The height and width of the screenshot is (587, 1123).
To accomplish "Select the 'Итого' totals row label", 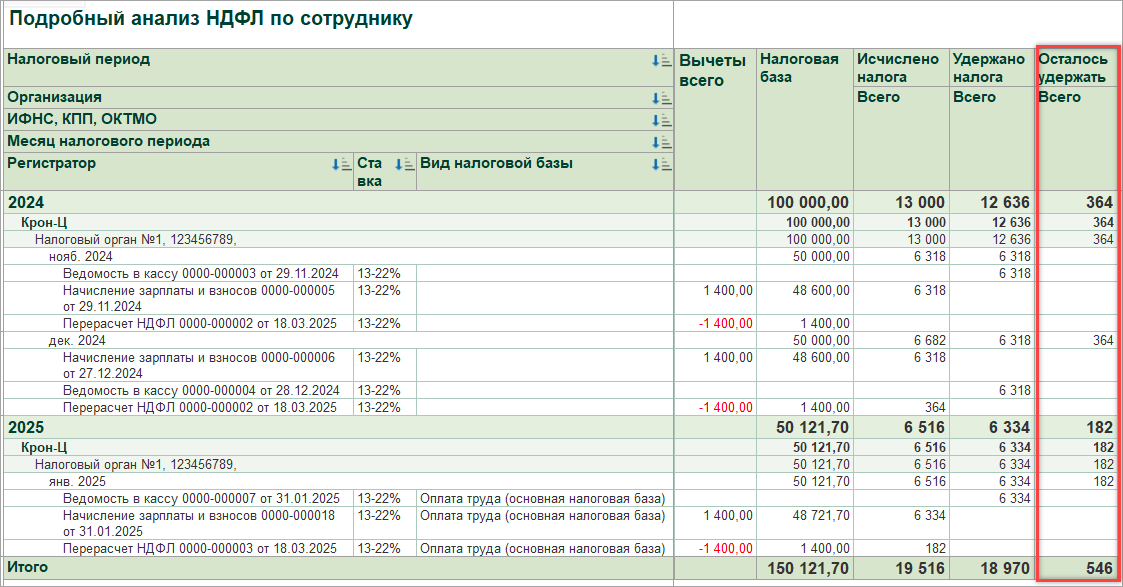I will coord(27,567).
